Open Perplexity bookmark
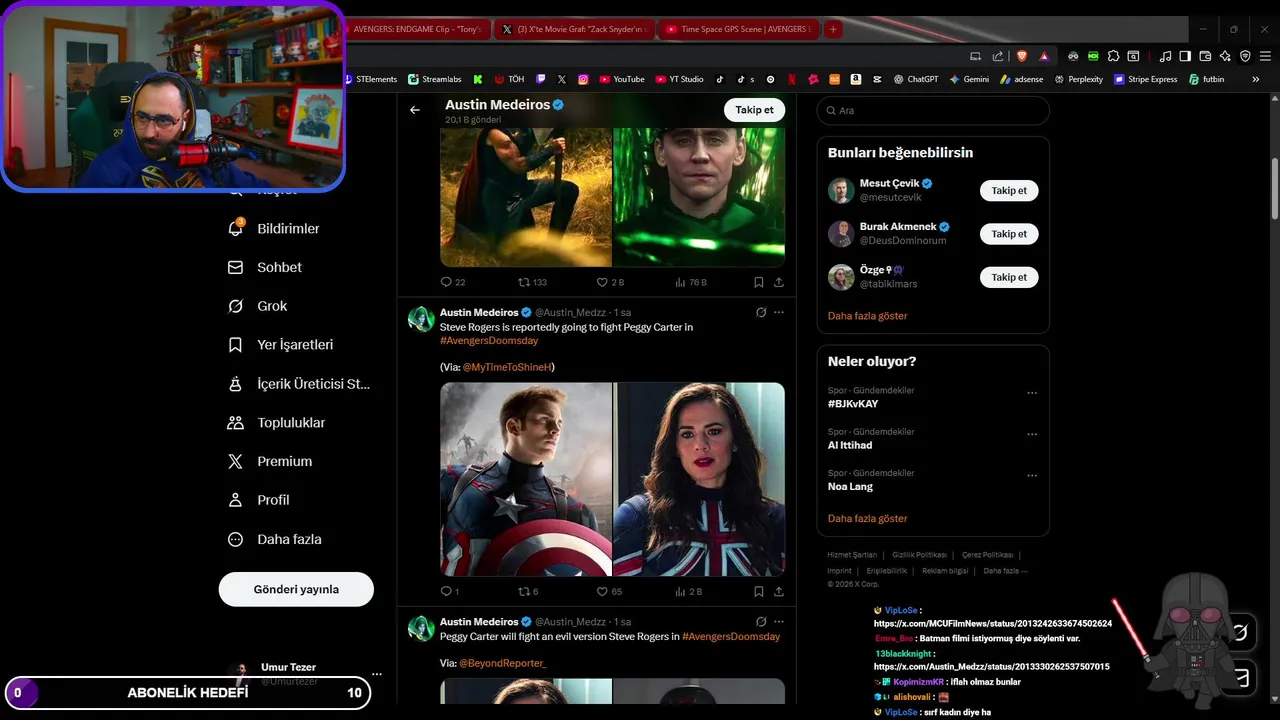 coord(1078,79)
